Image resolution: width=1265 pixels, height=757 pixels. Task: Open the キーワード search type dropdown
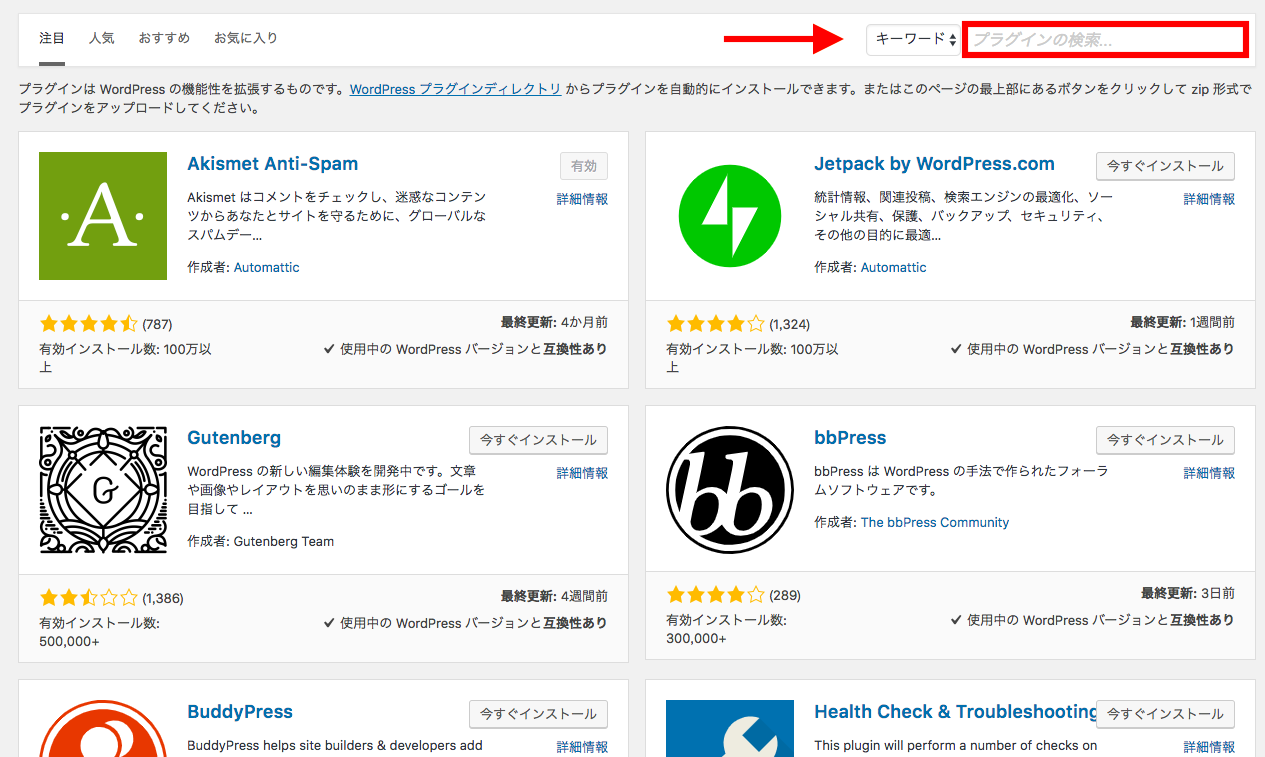tap(914, 40)
